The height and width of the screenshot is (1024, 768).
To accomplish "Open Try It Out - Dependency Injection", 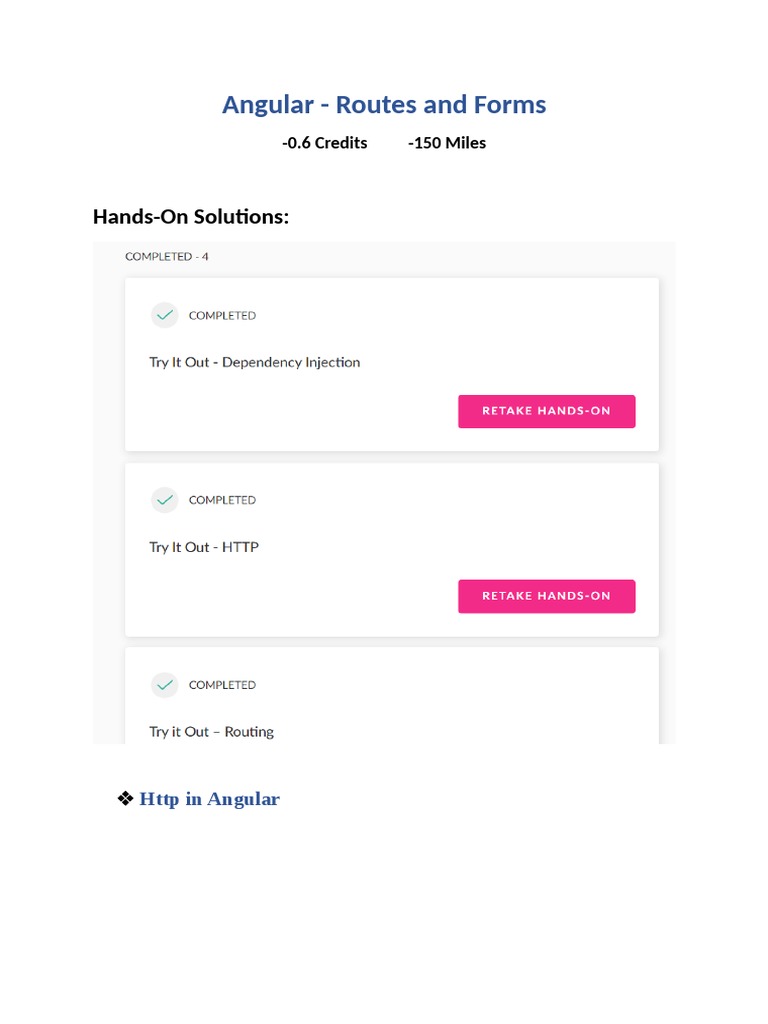I will tap(255, 362).
